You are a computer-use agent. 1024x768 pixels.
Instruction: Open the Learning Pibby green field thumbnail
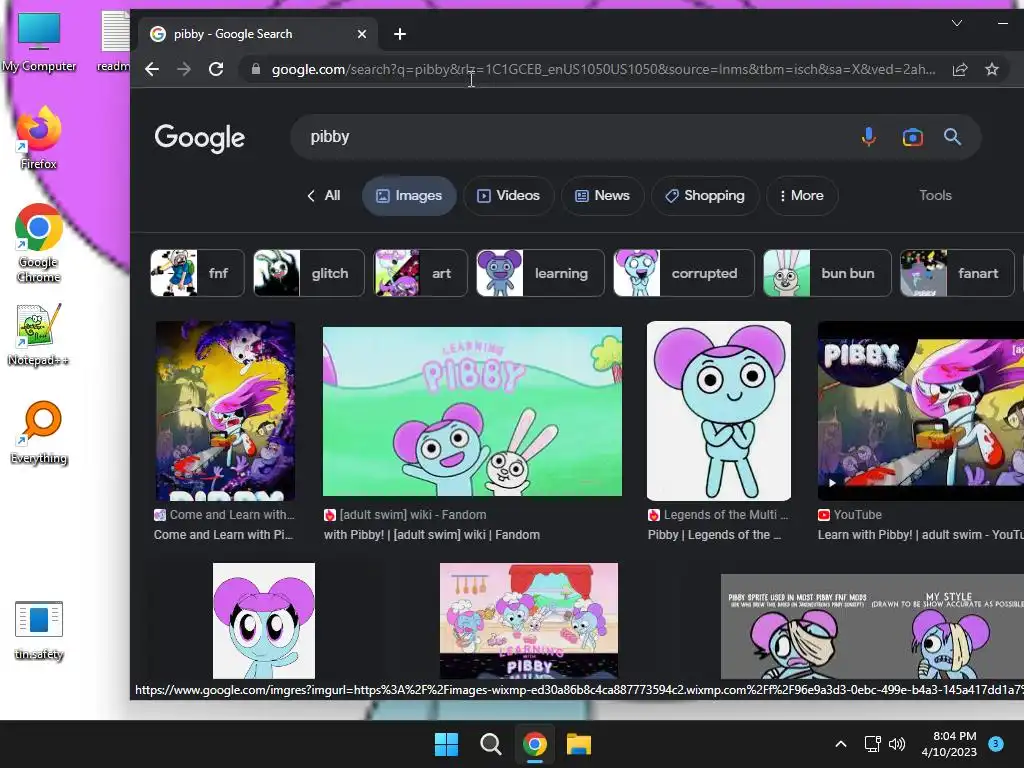click(x=472, y=411)
